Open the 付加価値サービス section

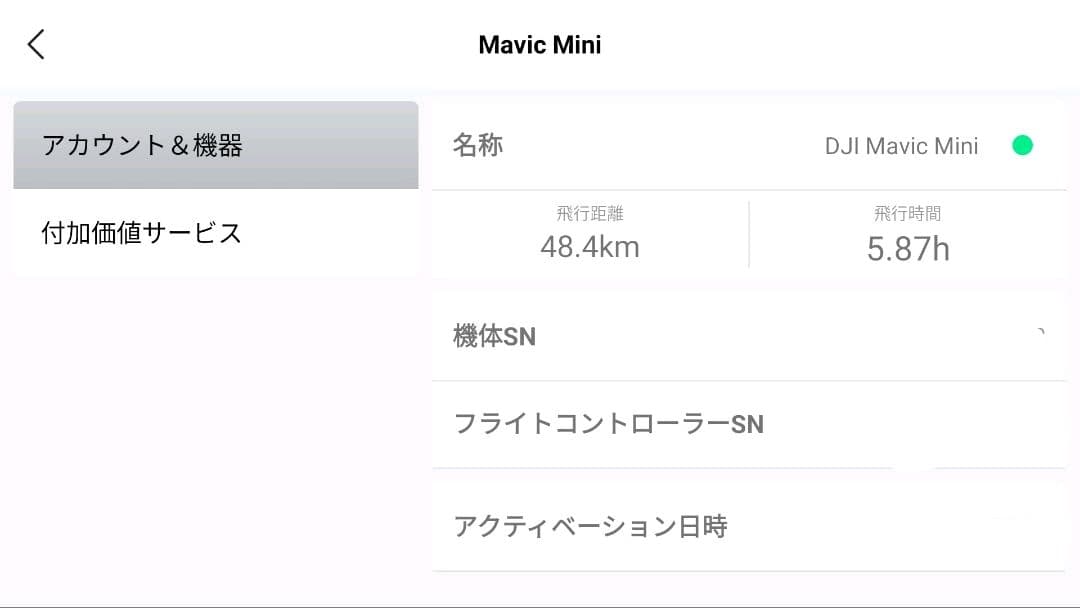tap(215, 232)
